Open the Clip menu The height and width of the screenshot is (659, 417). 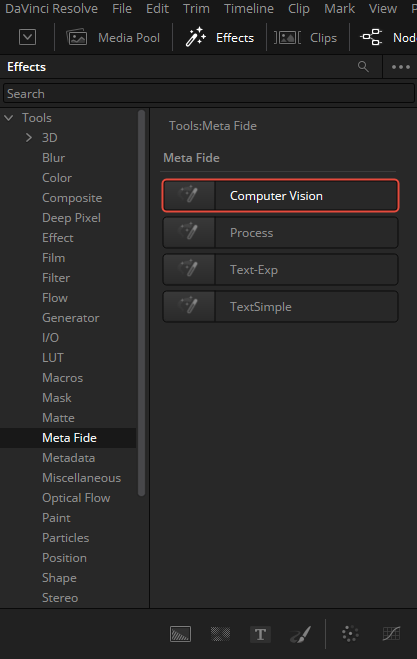coord(298,8)
